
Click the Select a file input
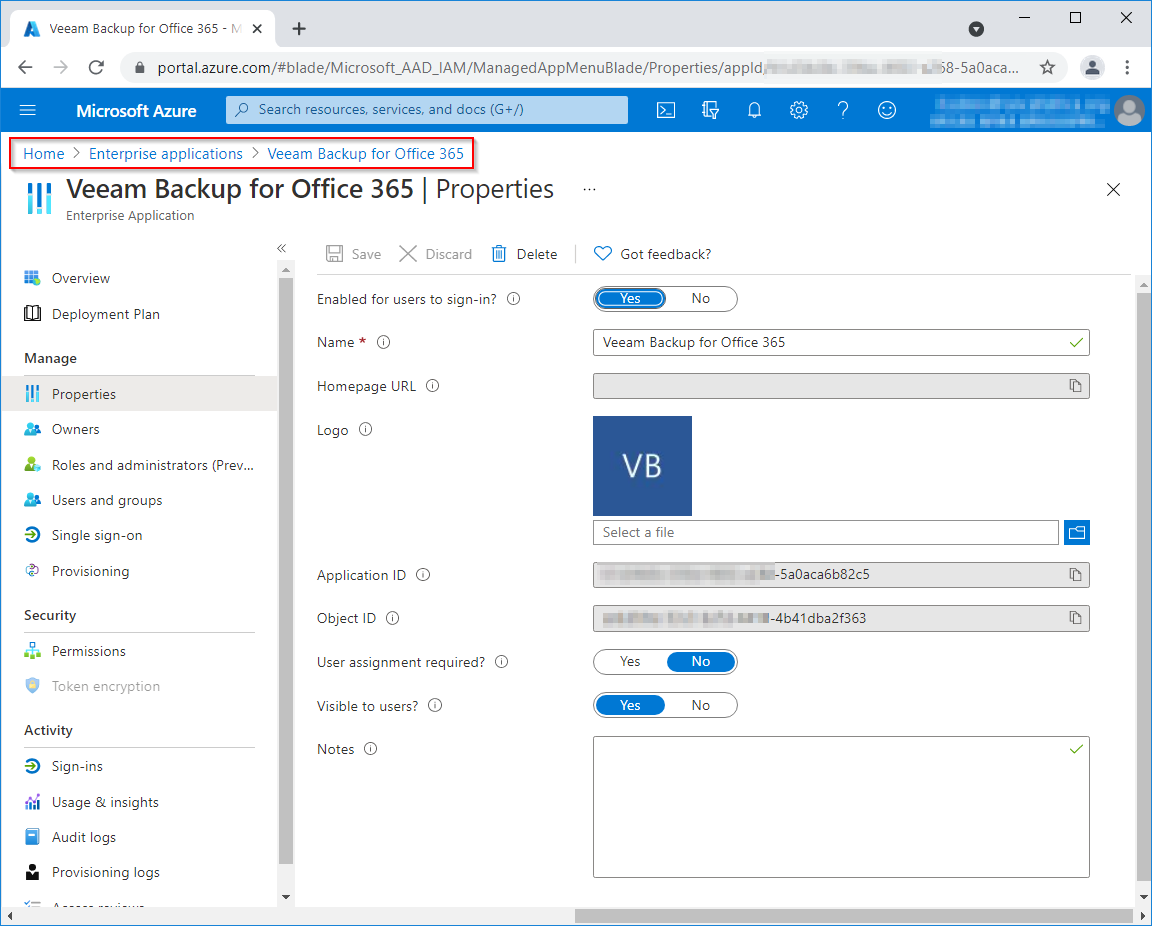[x=825, y=532]
